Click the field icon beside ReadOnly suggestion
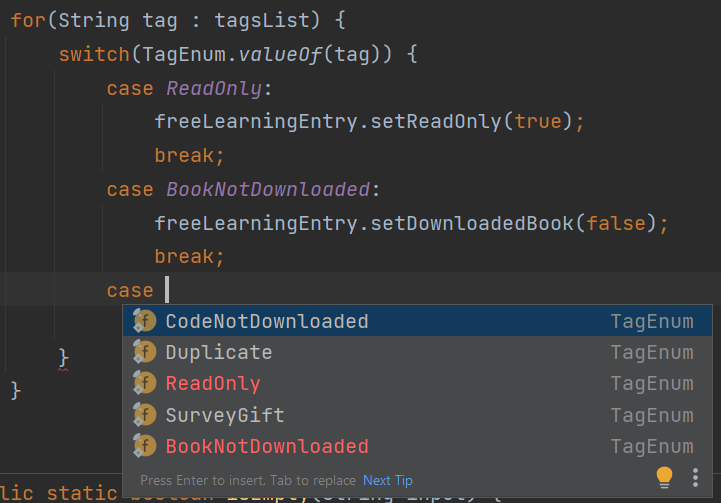This screenshot has width=721, height=503. point(144,383)
